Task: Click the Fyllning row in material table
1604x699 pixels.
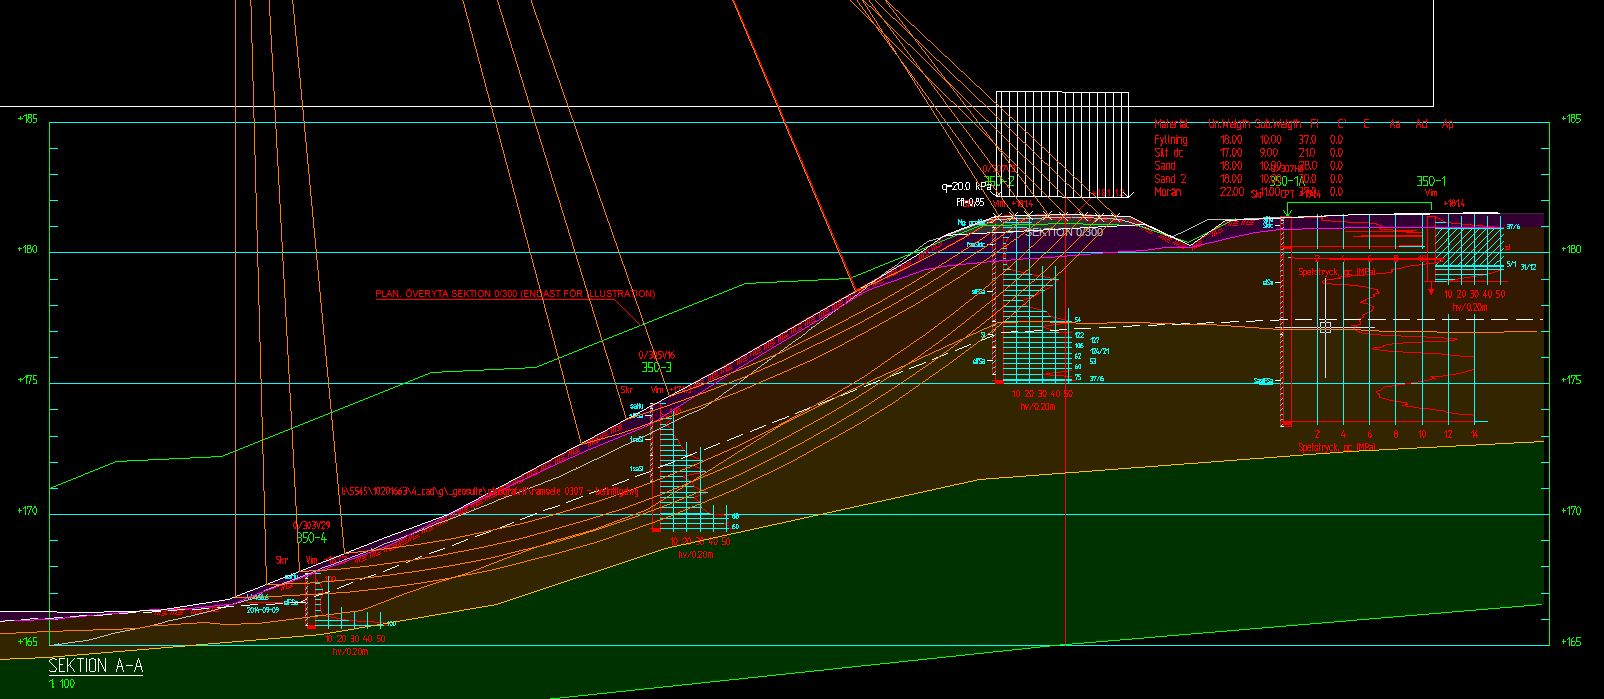Action: [x=1171, y=140]
